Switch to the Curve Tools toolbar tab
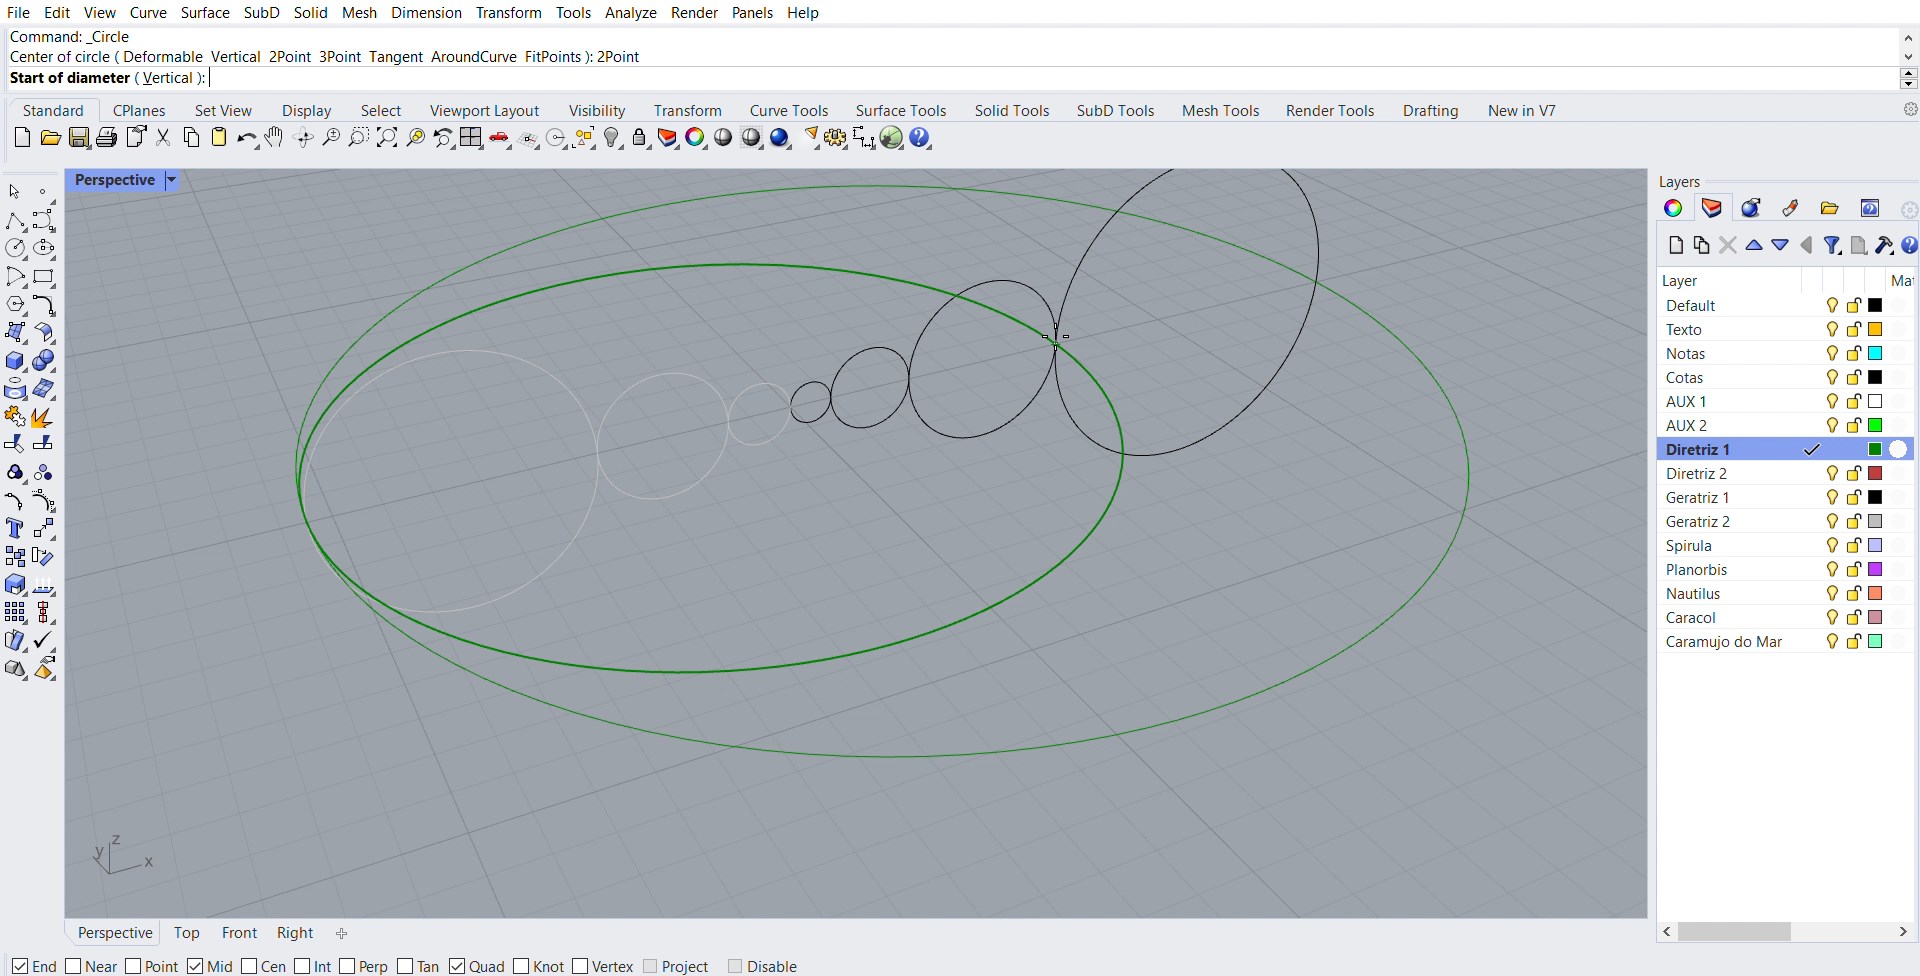The height and width of the screenshot is (976, 1920). [789, 111]
